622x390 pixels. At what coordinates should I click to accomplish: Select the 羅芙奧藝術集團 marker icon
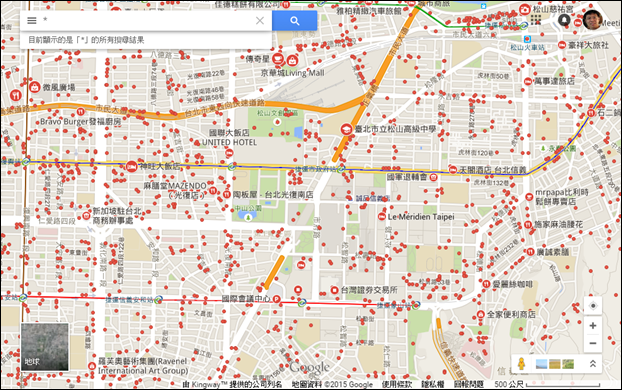point(92,366)
